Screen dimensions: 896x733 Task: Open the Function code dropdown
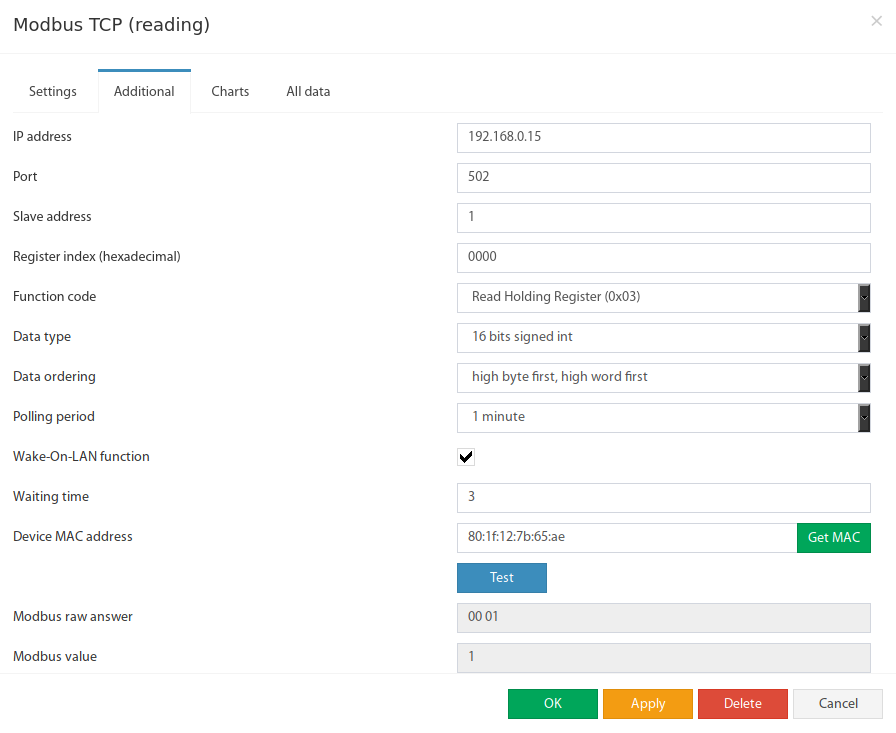point(663,298)
